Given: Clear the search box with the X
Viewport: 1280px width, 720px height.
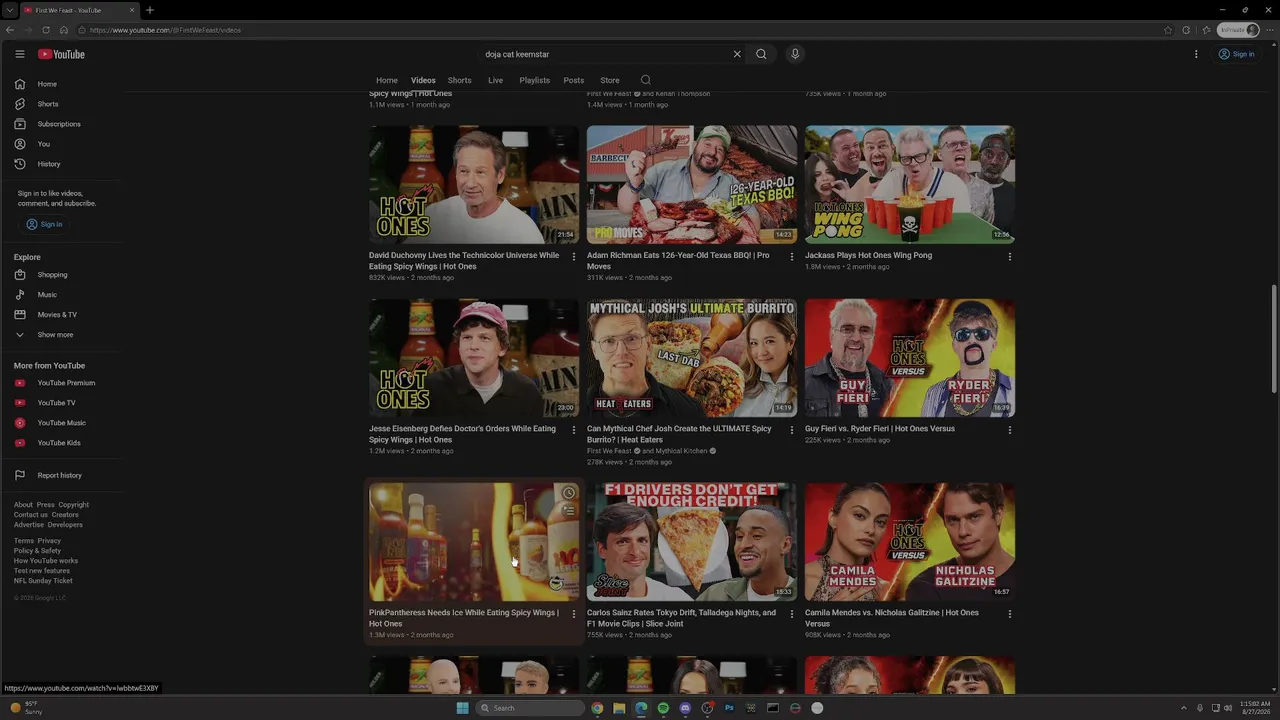Looking at the screenshot, I should coord(737,54).
